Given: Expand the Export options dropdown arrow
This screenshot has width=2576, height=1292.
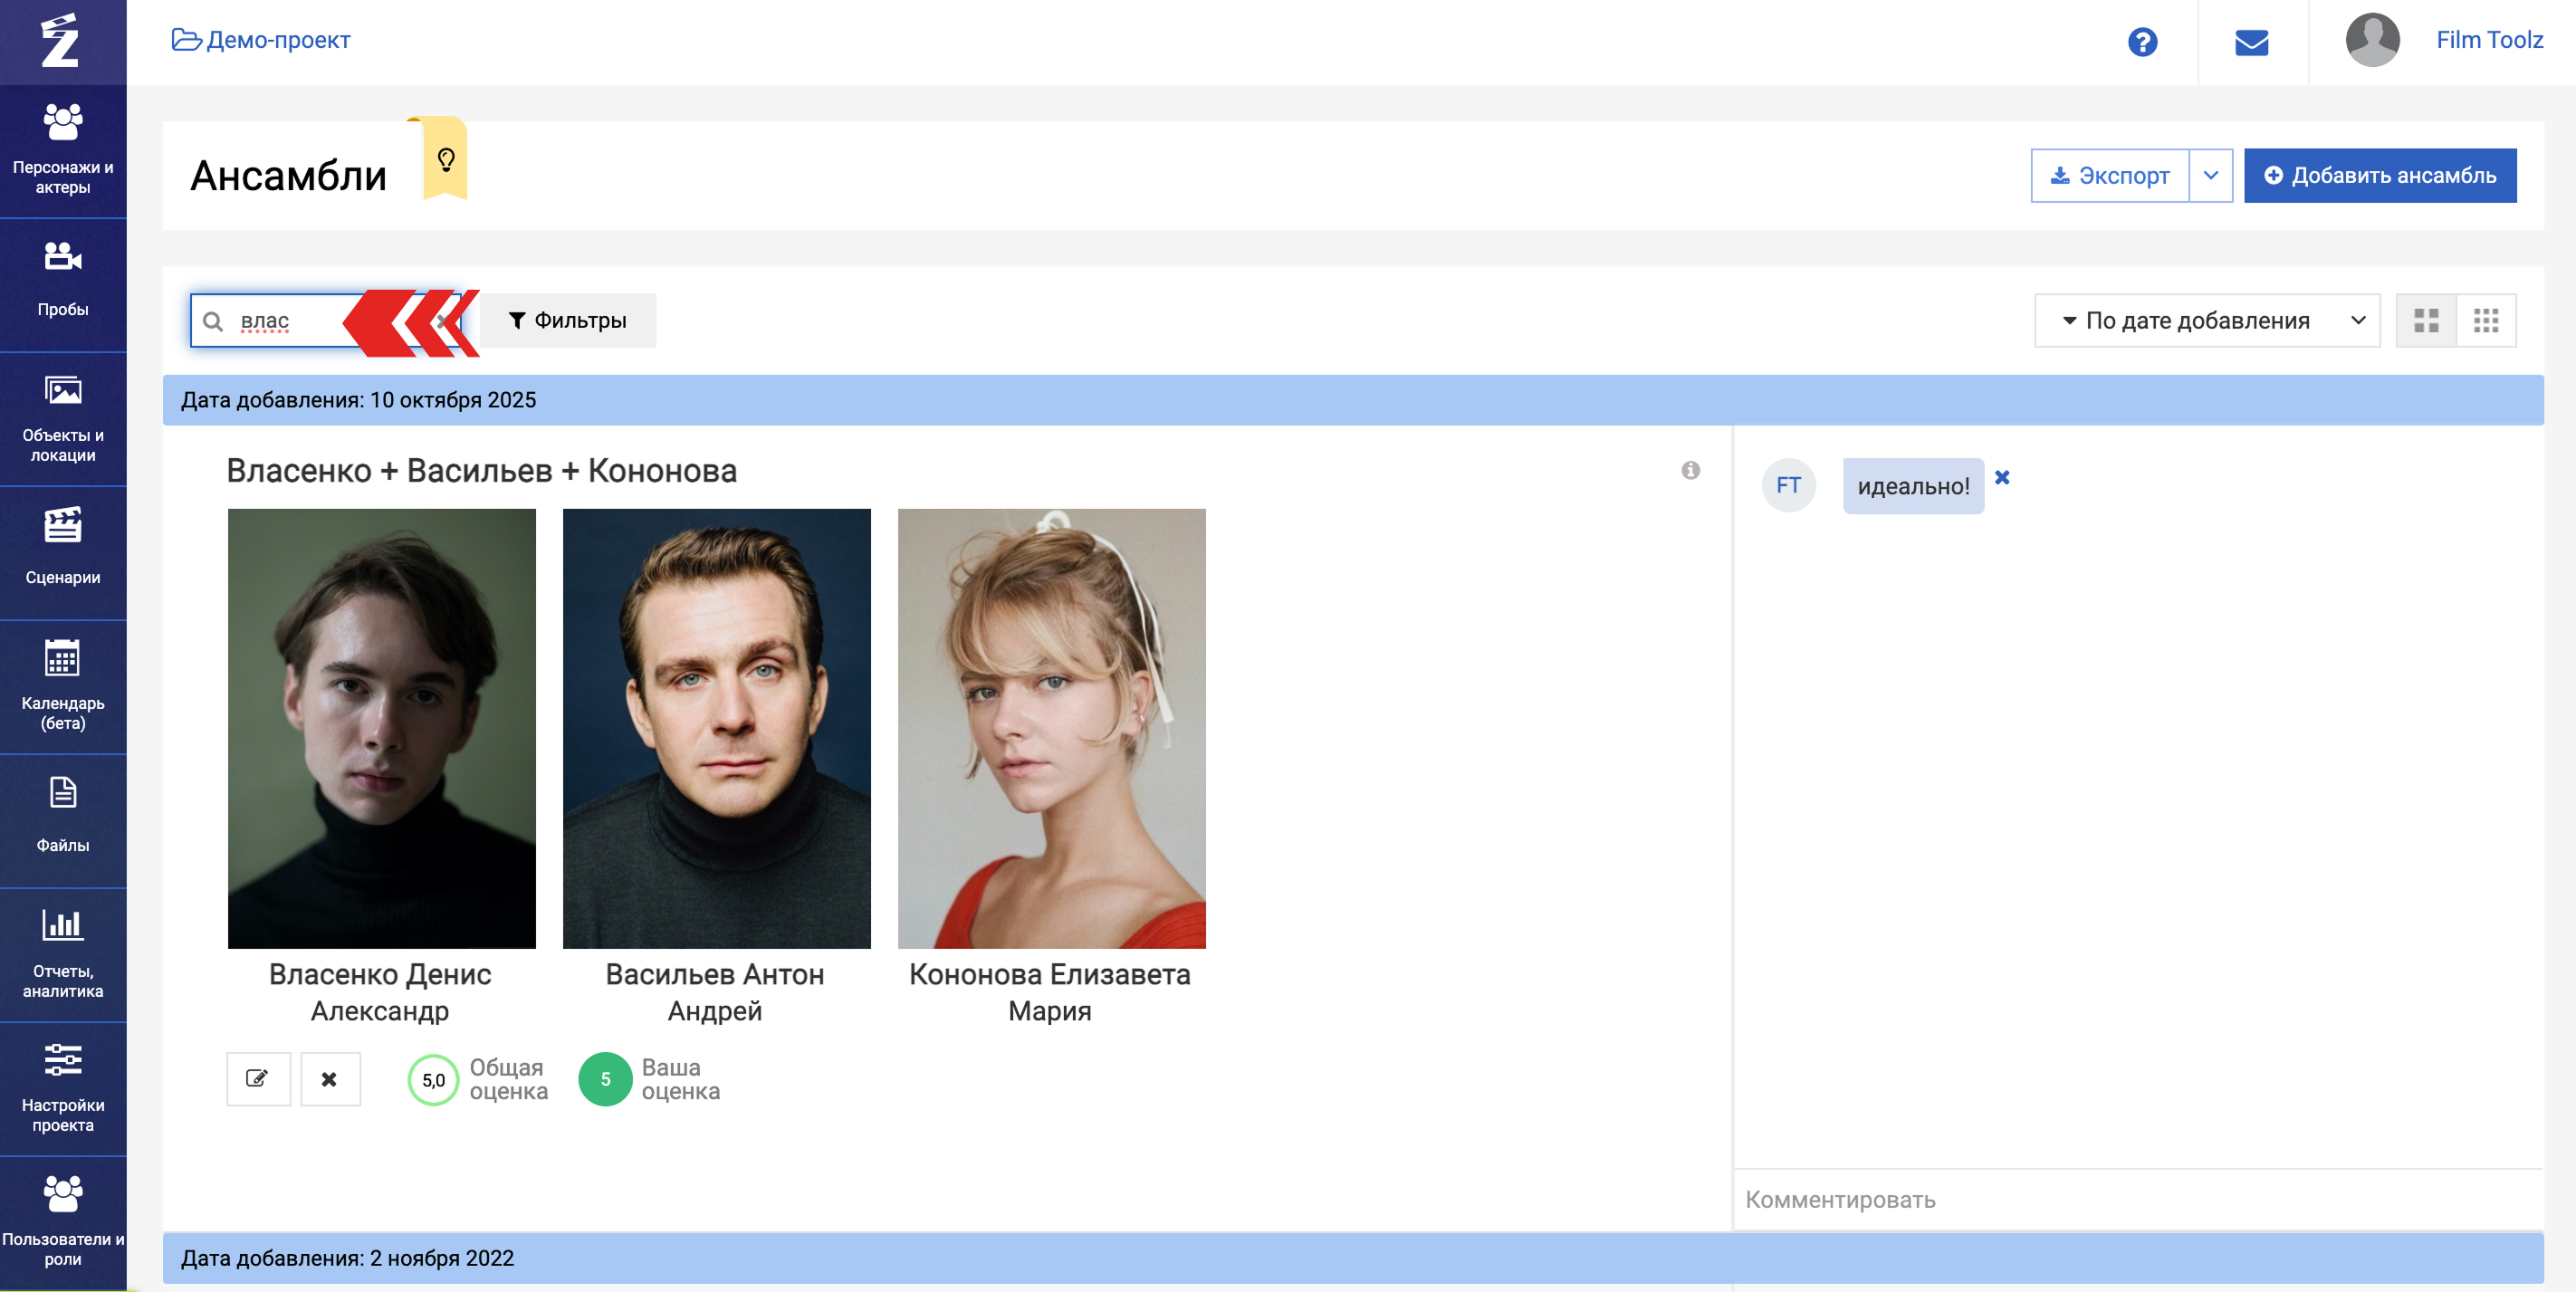Looking at the screenshot, I should point(2210,176).
